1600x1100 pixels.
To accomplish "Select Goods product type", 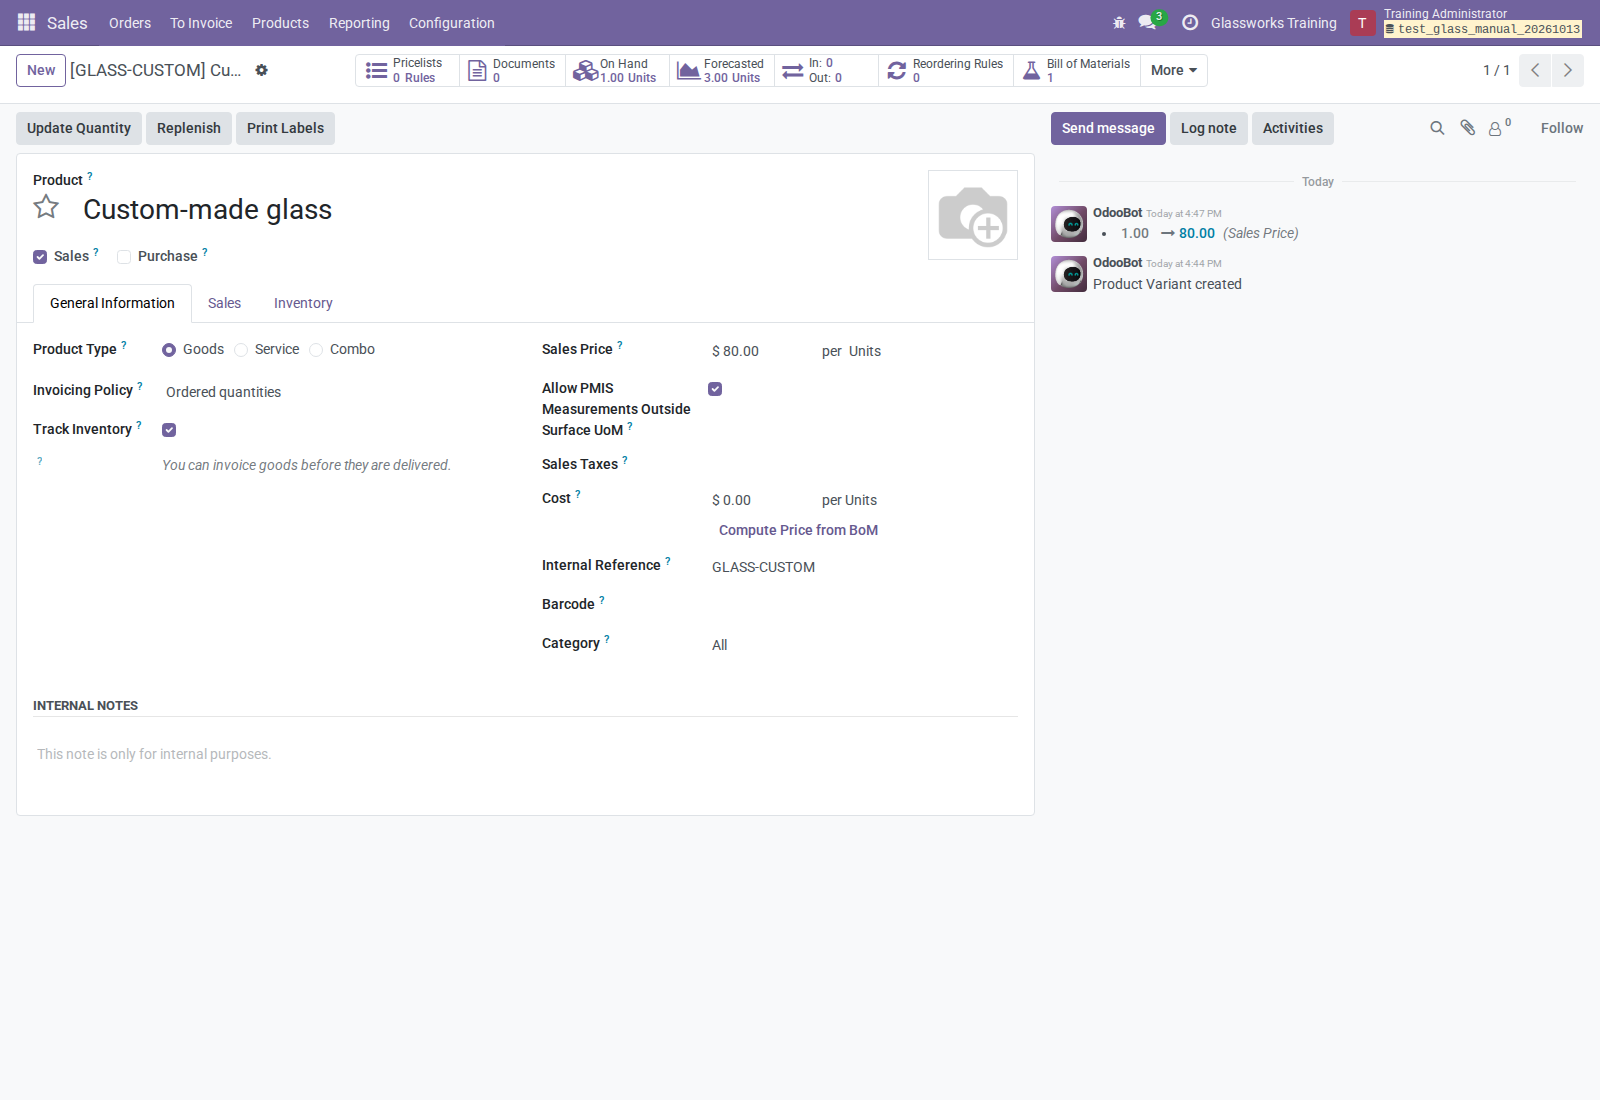I will (169, 350).
